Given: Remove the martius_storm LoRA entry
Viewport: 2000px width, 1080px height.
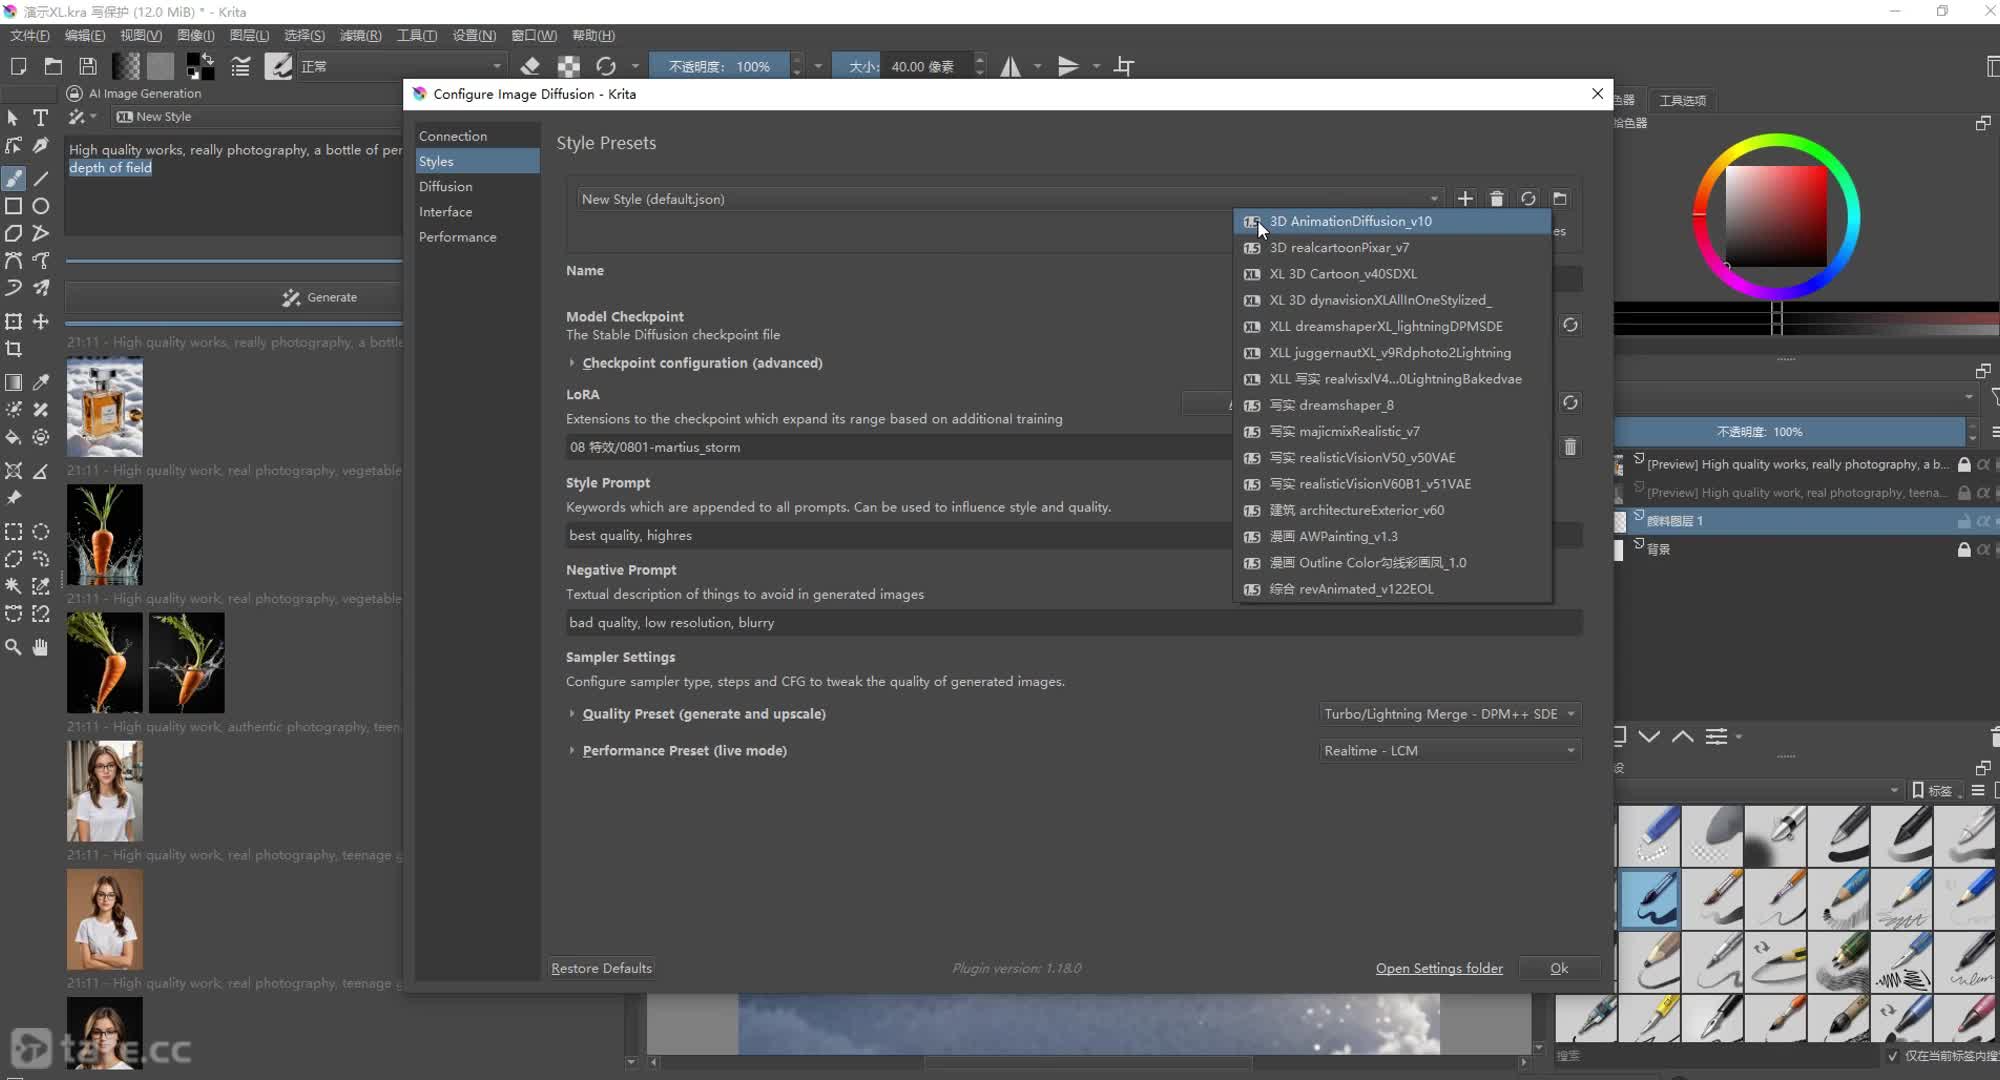Looking at the screenshot, I should 1570,447.
